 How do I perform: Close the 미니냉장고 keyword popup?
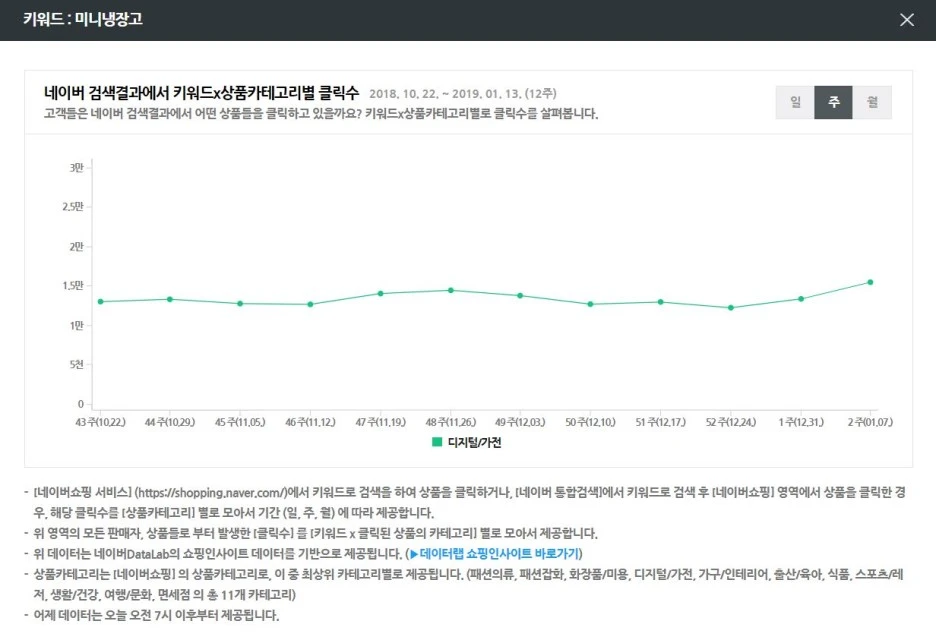coord(906,19)
